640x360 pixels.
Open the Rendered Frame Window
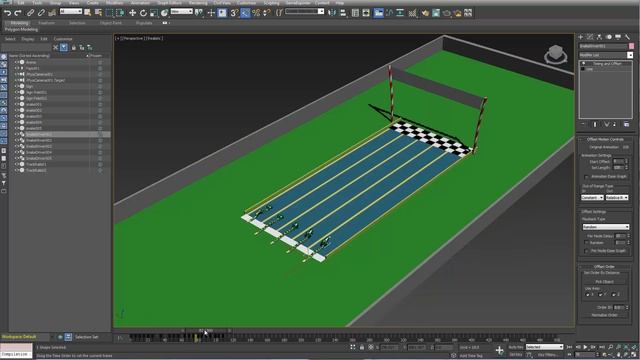(436, 13)
